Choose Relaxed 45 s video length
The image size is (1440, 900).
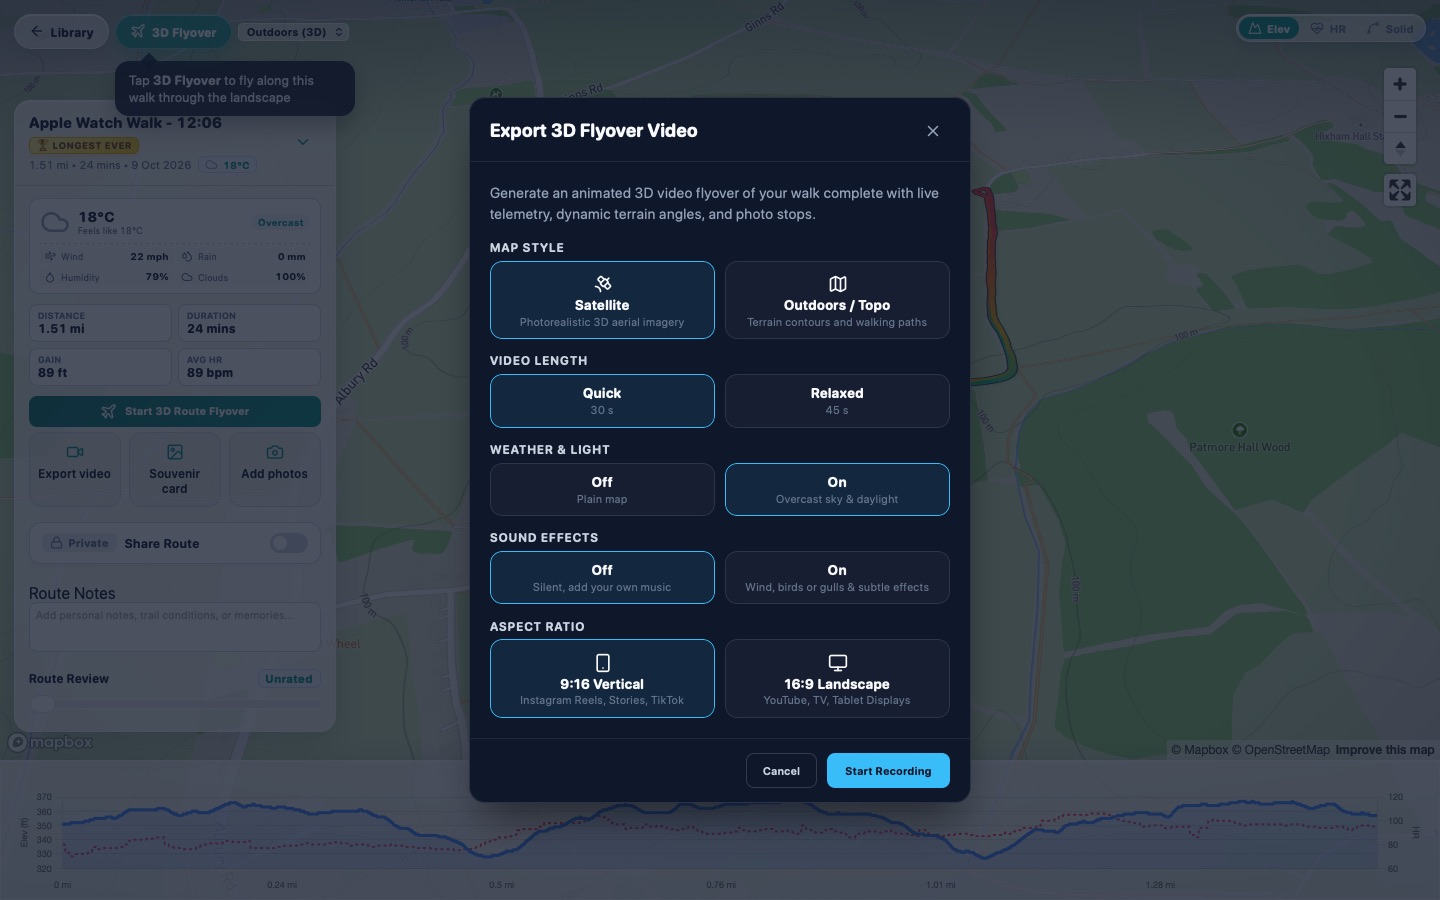tap(837, 401)
